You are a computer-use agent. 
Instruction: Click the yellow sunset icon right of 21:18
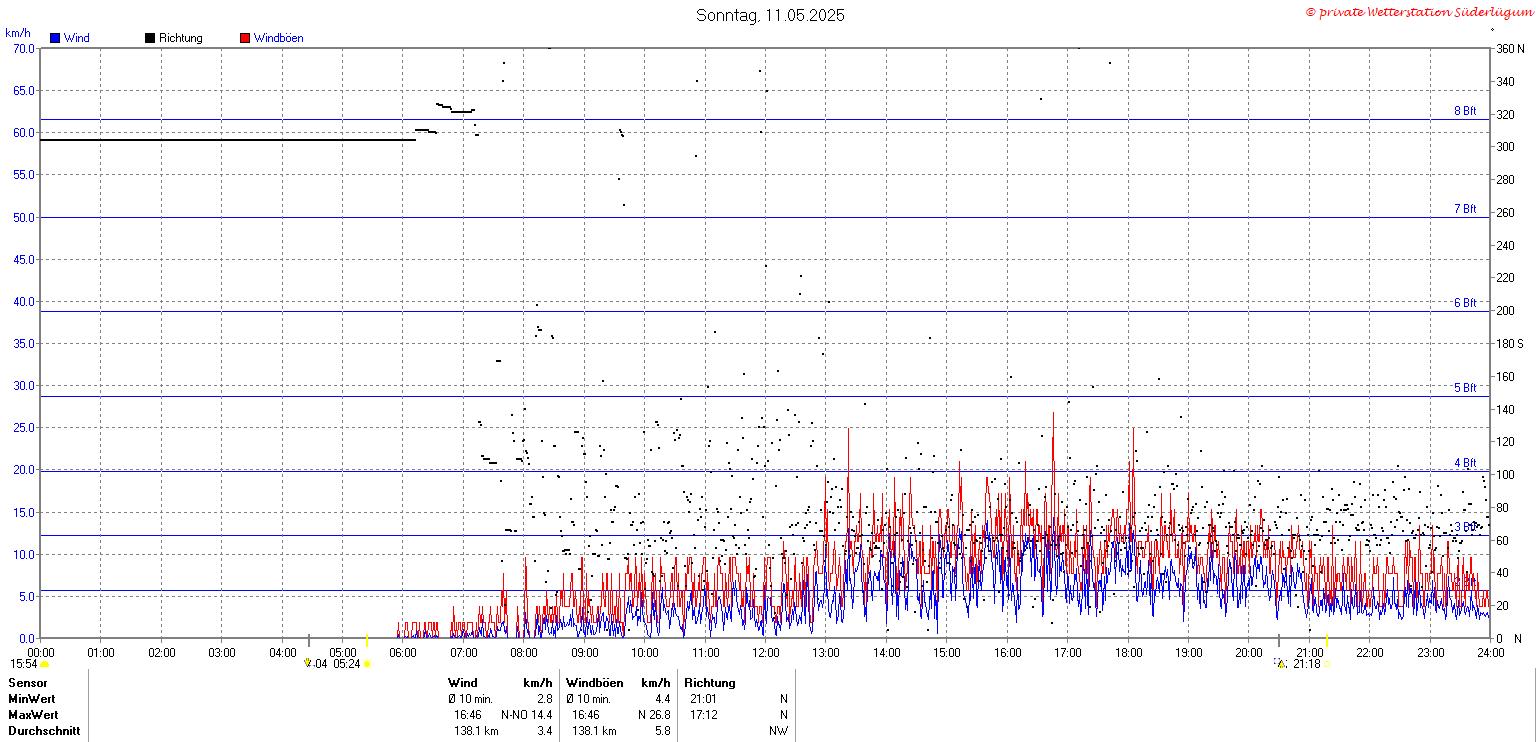pyautogui.click(x=1327, y=664)
